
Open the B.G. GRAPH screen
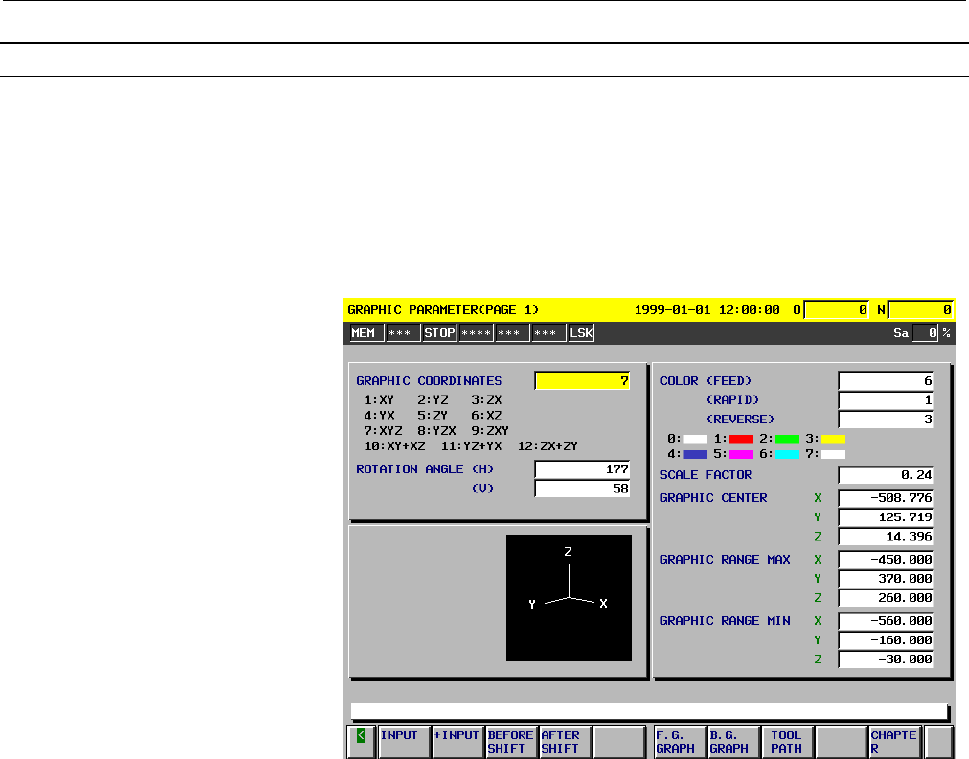click(x=732, y=741)
